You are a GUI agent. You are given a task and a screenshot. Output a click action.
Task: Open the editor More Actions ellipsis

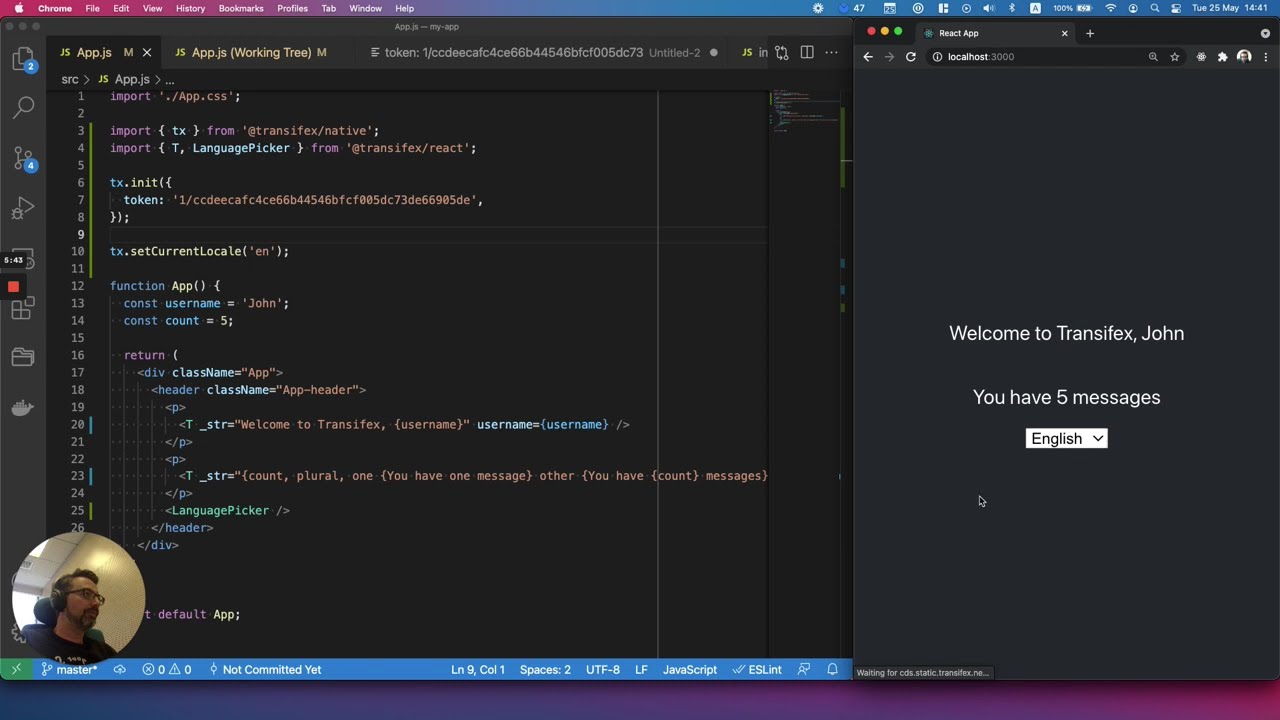(831, 52)
